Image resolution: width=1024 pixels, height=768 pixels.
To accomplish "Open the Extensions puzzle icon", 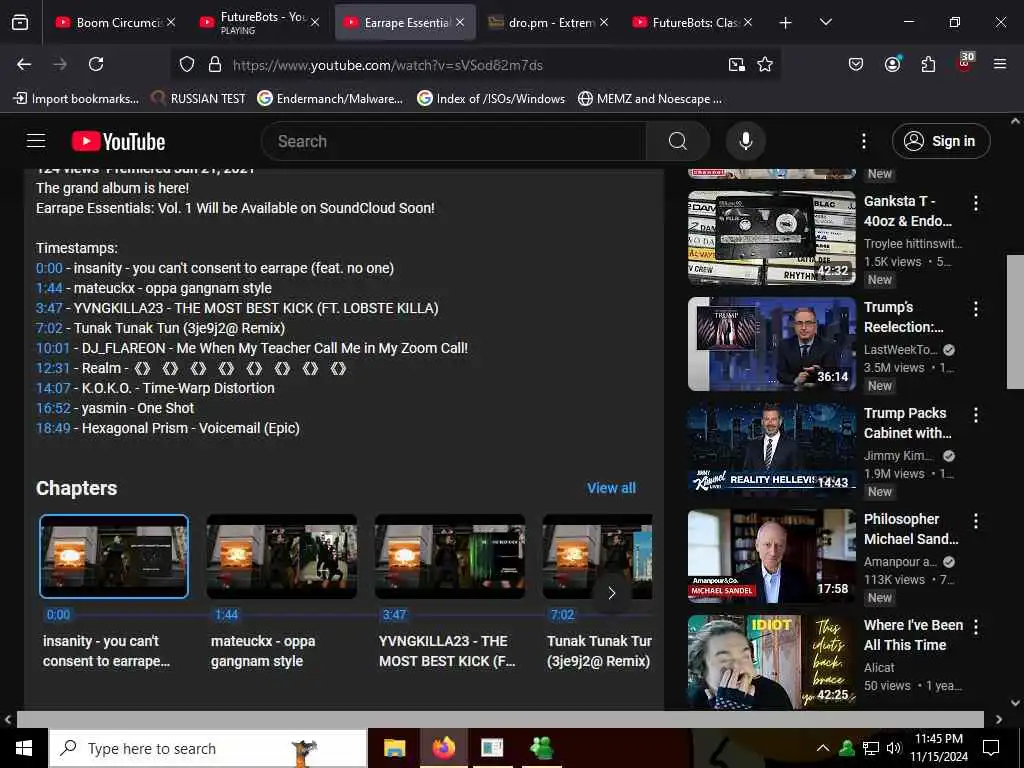I will point(928,64).
